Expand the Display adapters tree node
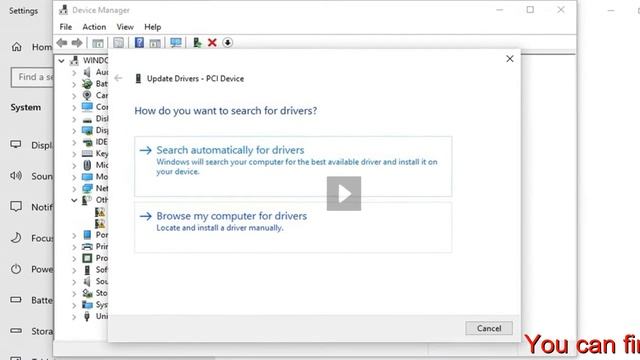Viewport: 640px width, 360px height. tap(74, 131)
